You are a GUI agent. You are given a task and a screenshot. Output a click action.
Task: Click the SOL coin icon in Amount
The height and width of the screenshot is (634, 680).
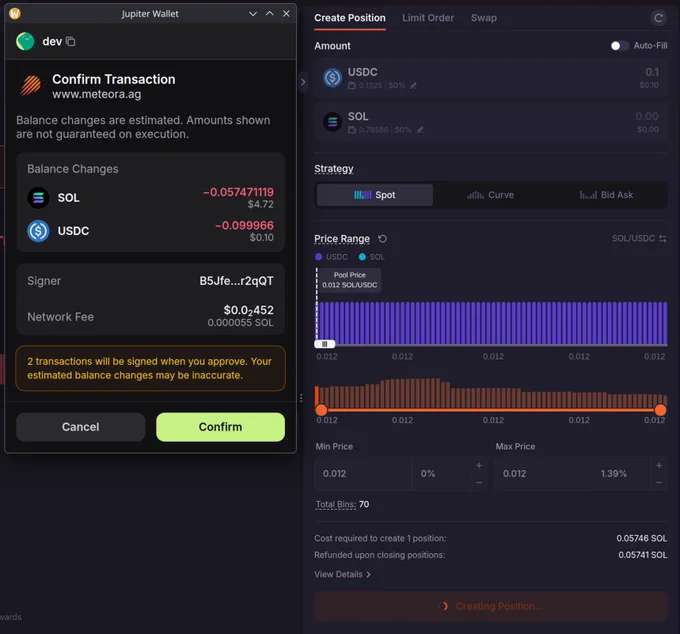click(333, 122)
